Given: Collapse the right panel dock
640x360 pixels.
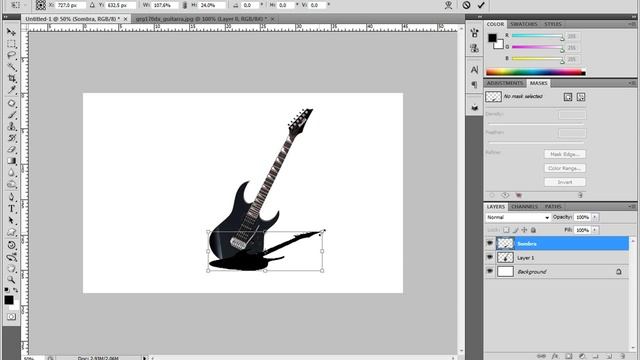Looking at the screenshot, I should tap(633, 17).
